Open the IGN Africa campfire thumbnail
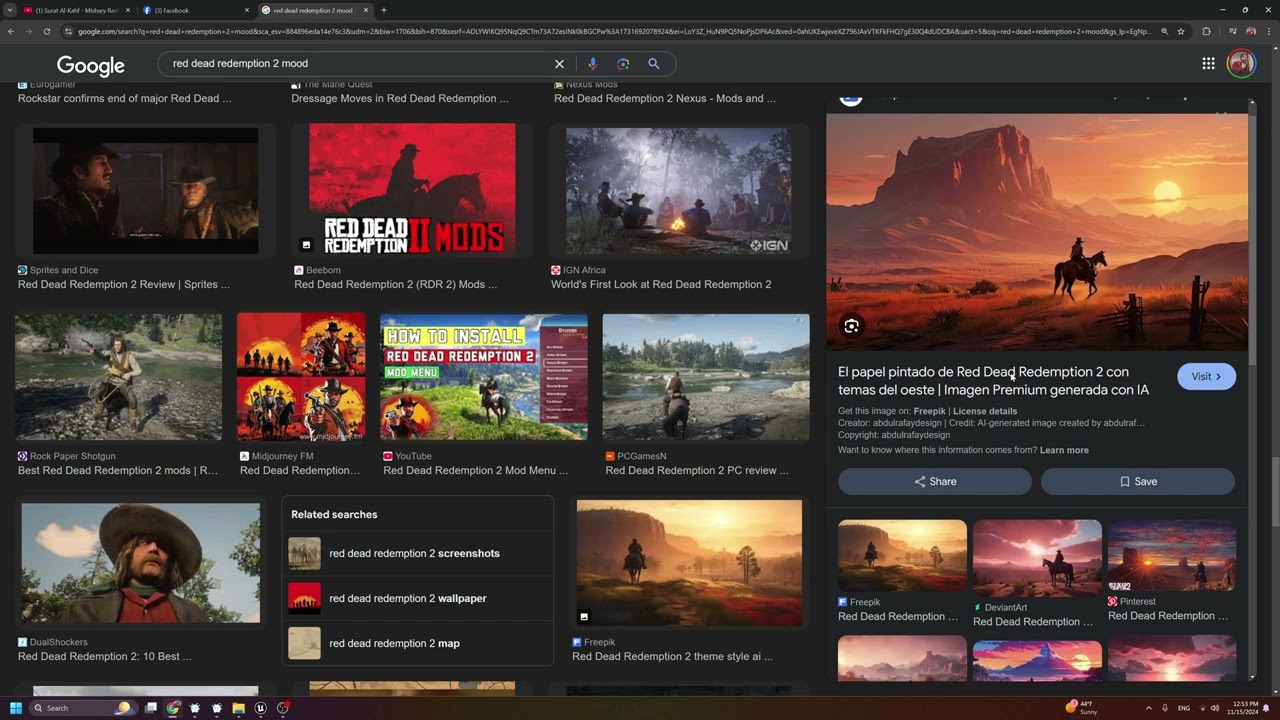The height and width of the screenshot is (720, 1280). click(679, 190)
